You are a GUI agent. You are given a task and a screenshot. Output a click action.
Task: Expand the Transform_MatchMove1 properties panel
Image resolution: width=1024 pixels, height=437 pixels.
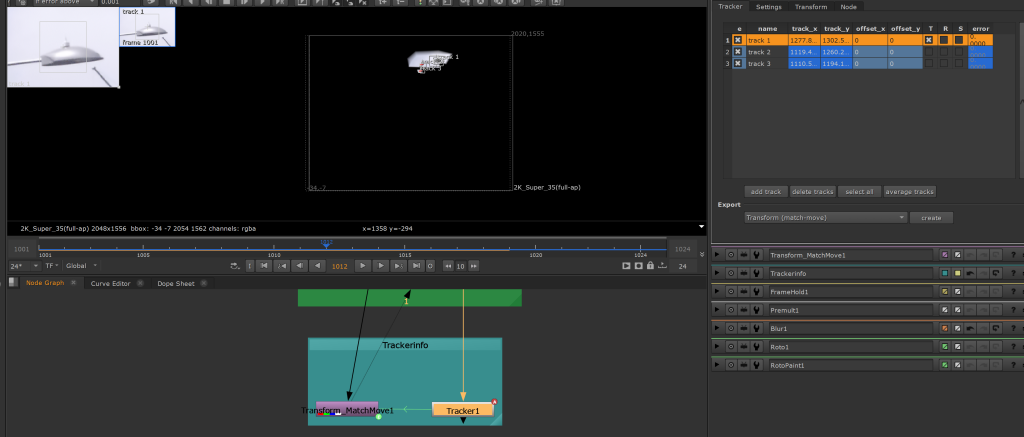(716, 255)
